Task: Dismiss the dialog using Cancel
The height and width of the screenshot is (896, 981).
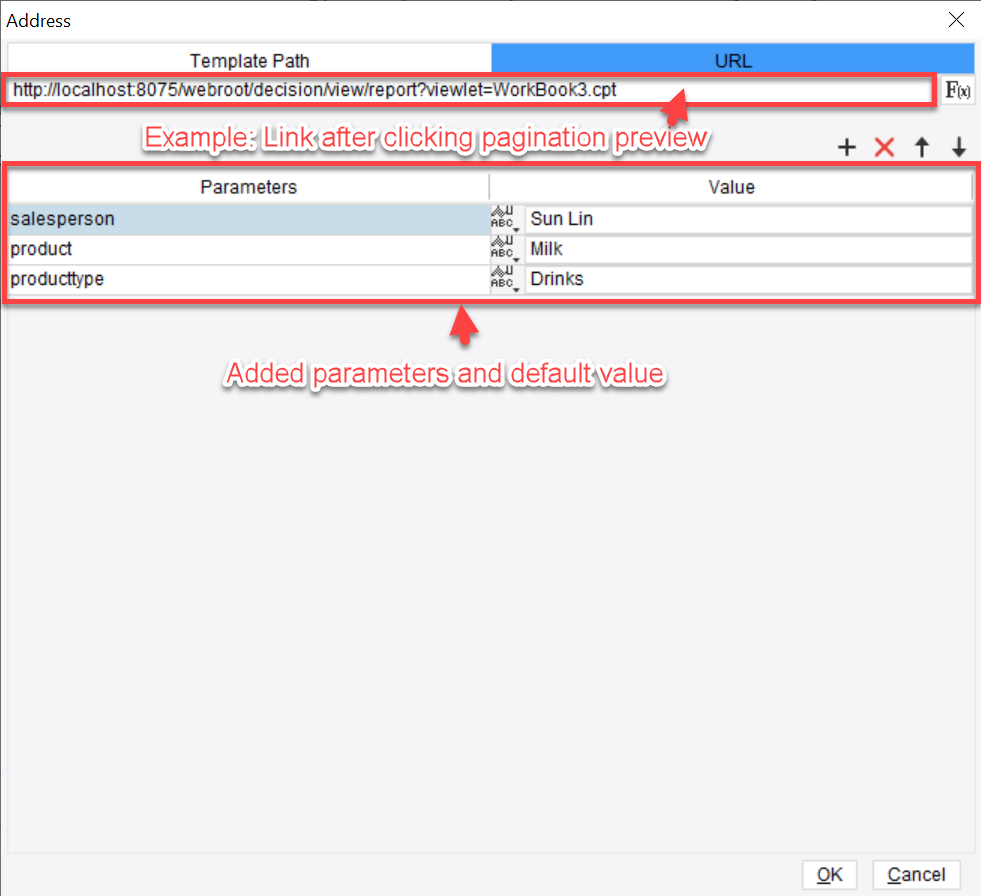Action: 915,874
